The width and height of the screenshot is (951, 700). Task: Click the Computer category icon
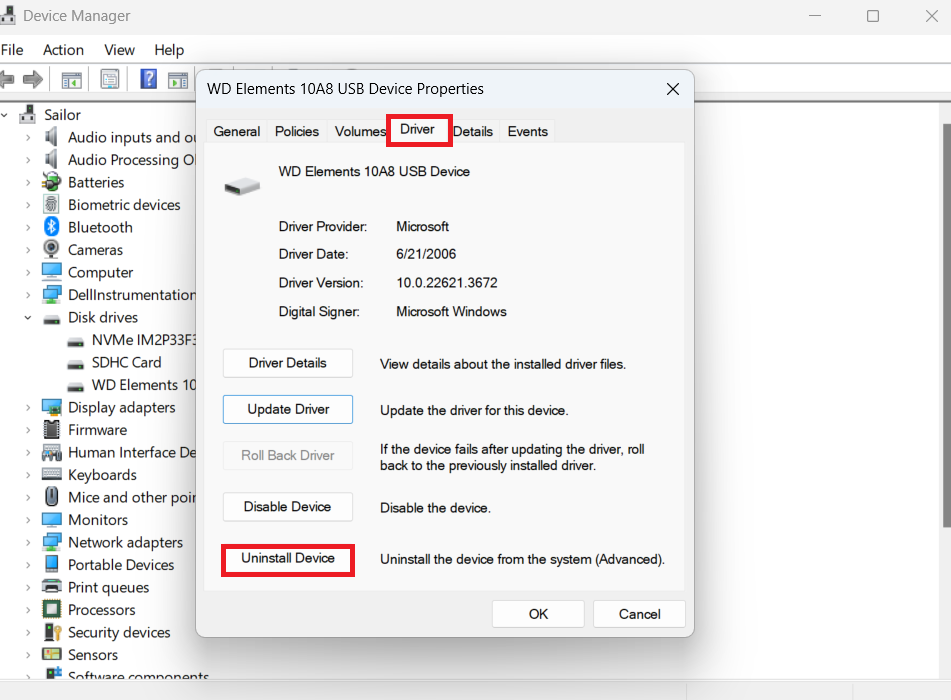point(52,272)
